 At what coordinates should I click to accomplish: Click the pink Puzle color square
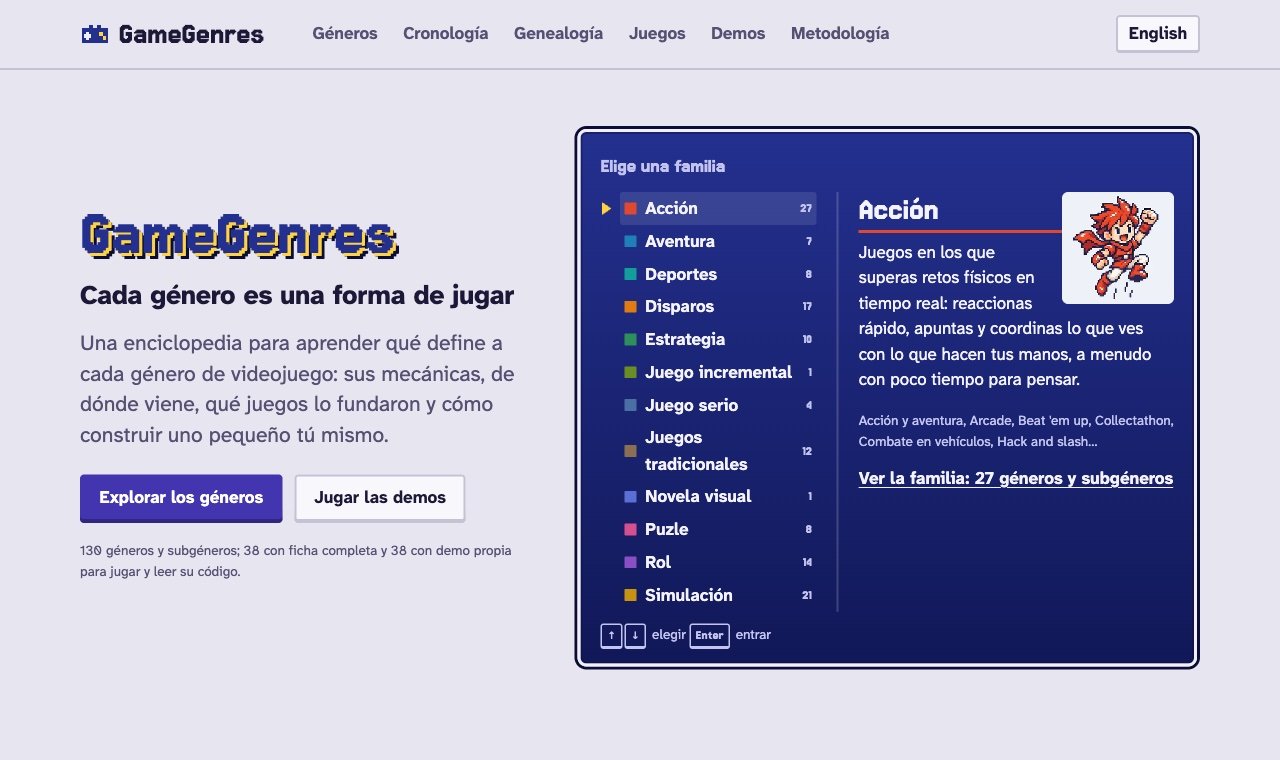point(630,529)
